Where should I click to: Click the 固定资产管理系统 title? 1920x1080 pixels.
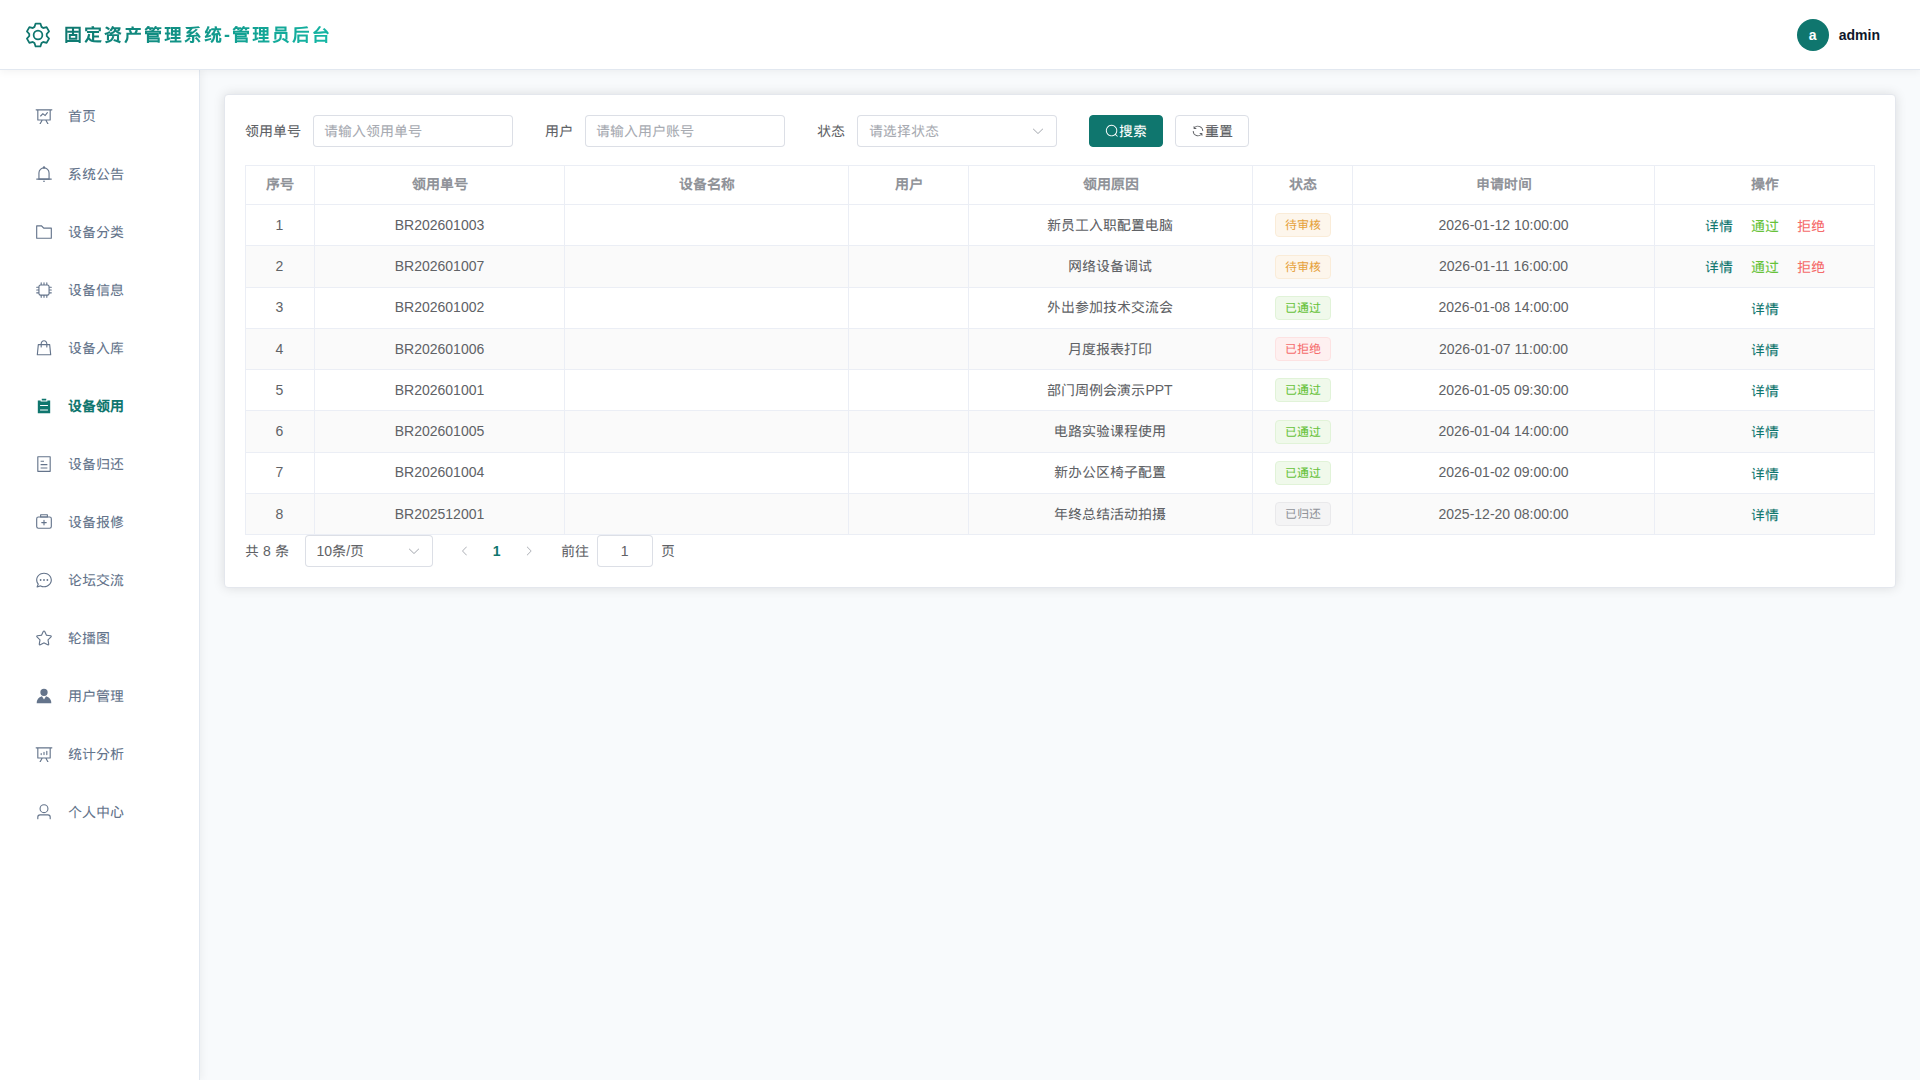[x=196, y=35]
